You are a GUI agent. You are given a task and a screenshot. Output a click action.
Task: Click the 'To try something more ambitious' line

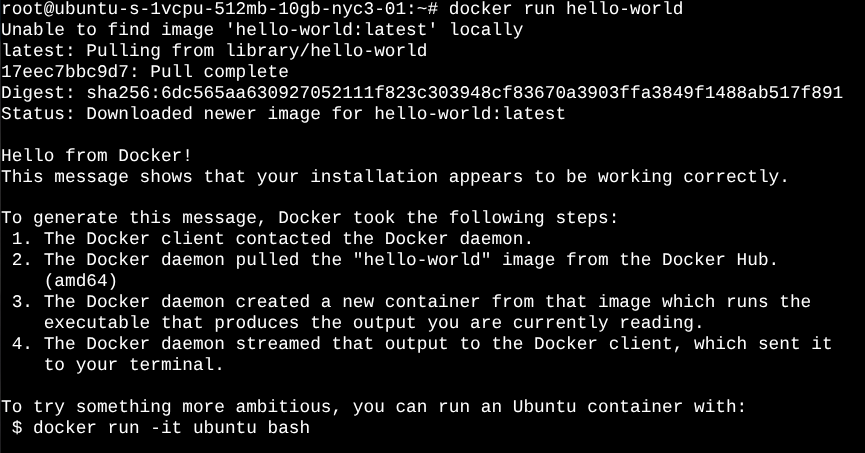point(373,407)
